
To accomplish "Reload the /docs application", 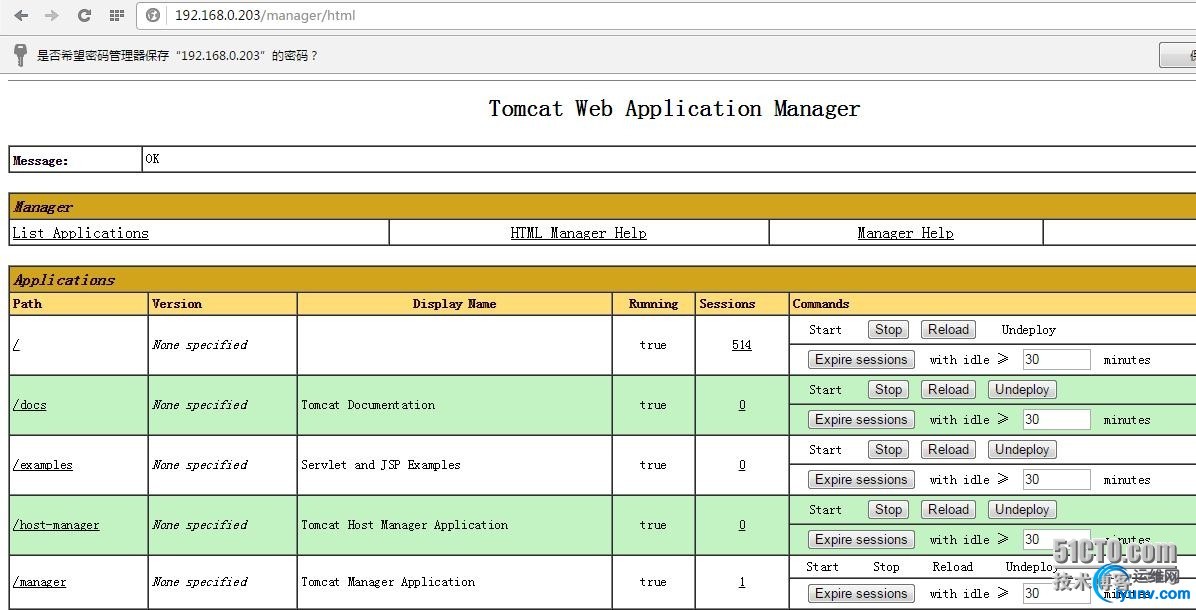I will point(948,390).
